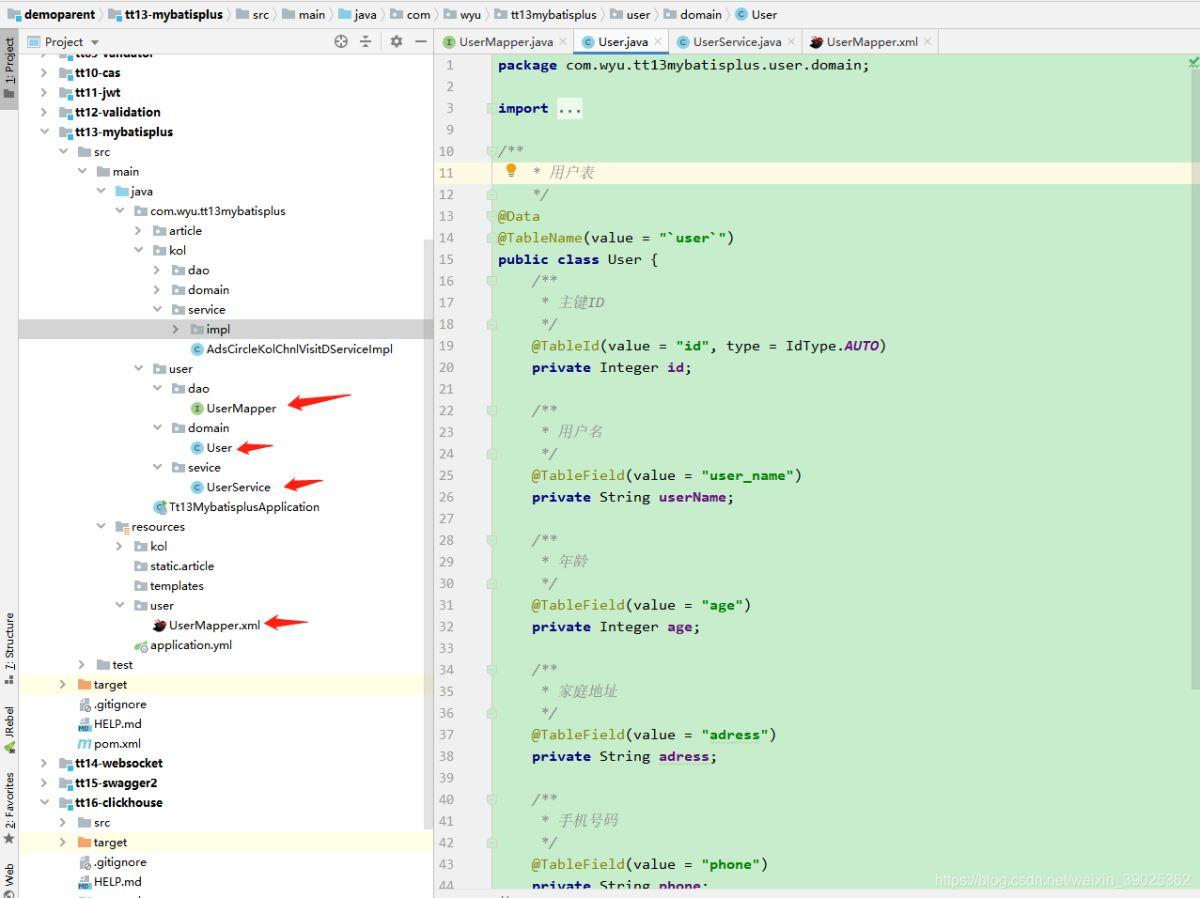Expand the target folder under tt13-mybatisplus
This screenshot has height=898, width=1200.
pos(63,685)
